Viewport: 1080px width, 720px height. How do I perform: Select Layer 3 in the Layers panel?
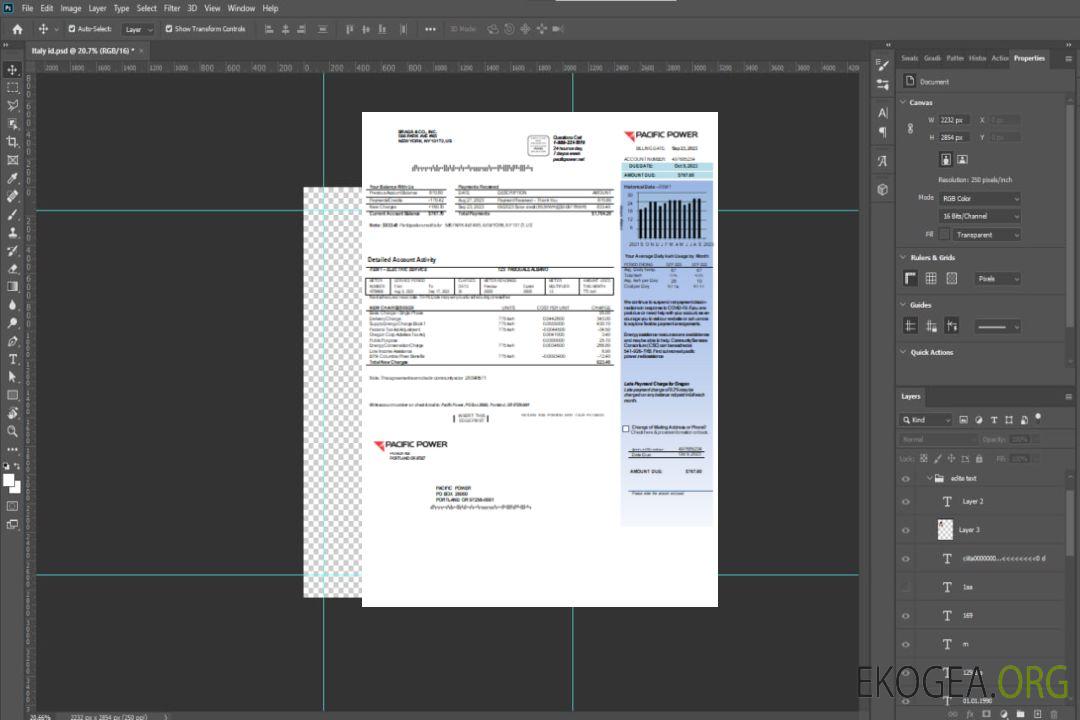click(x=970, y=530)
